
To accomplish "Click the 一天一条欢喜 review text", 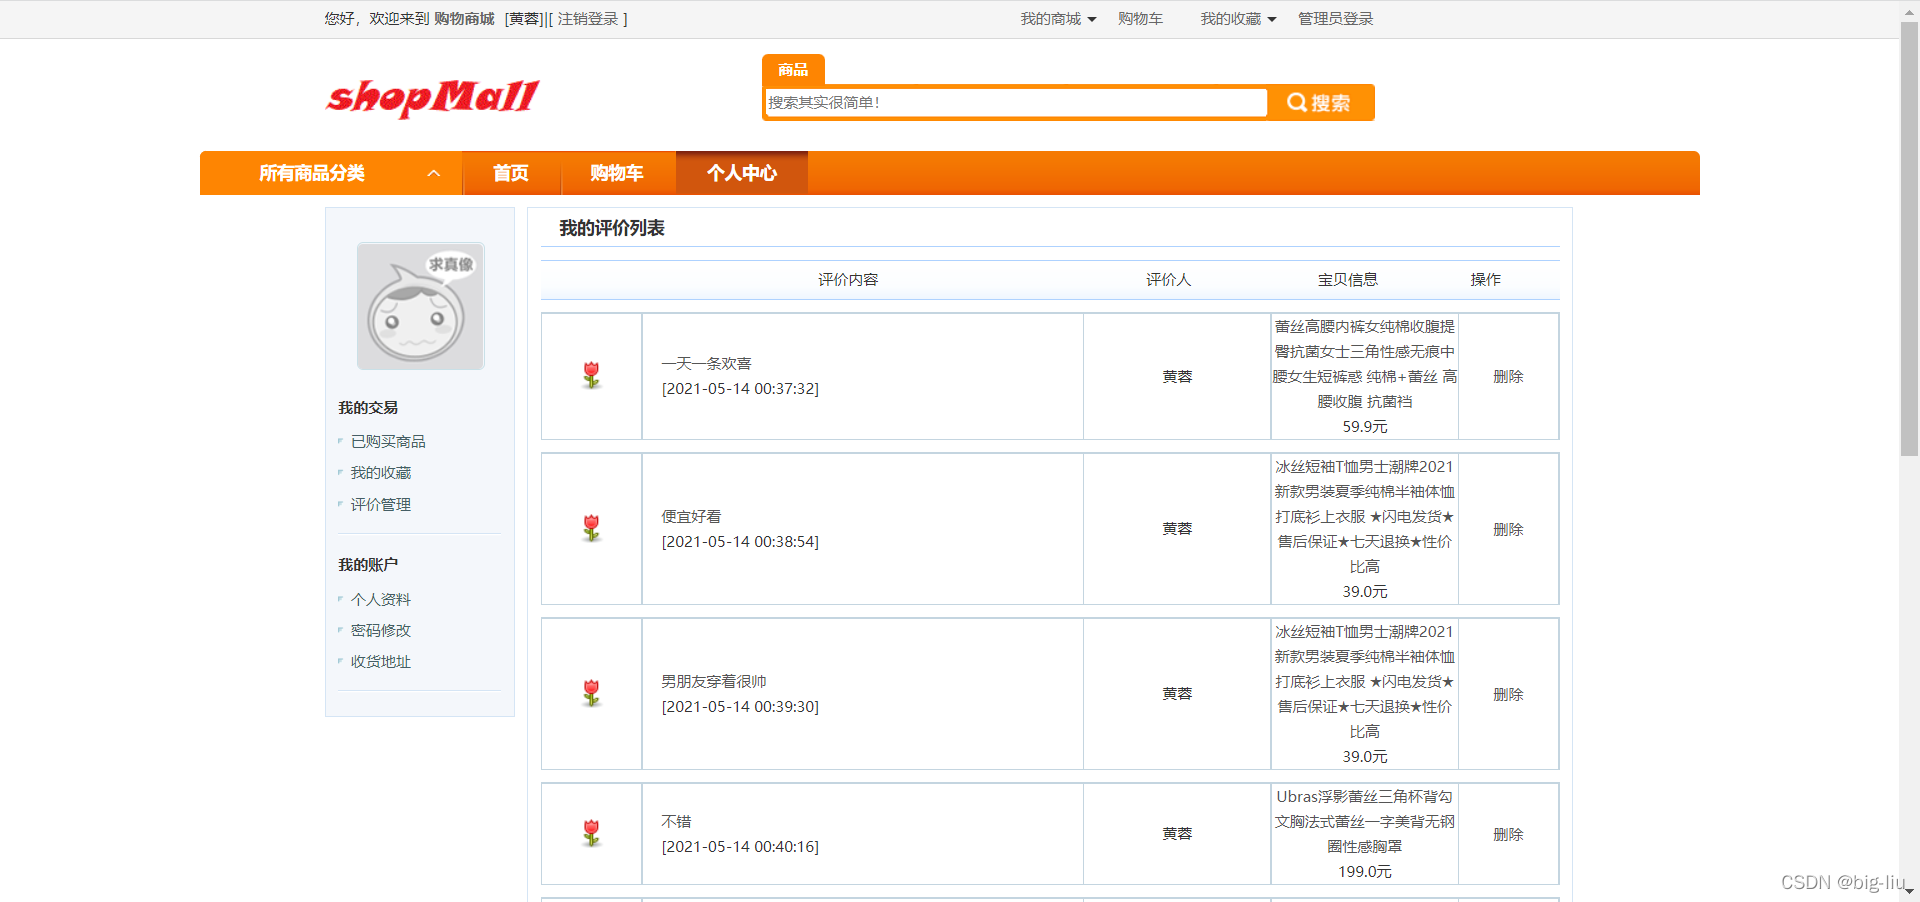I will click(x=706, y=363).
